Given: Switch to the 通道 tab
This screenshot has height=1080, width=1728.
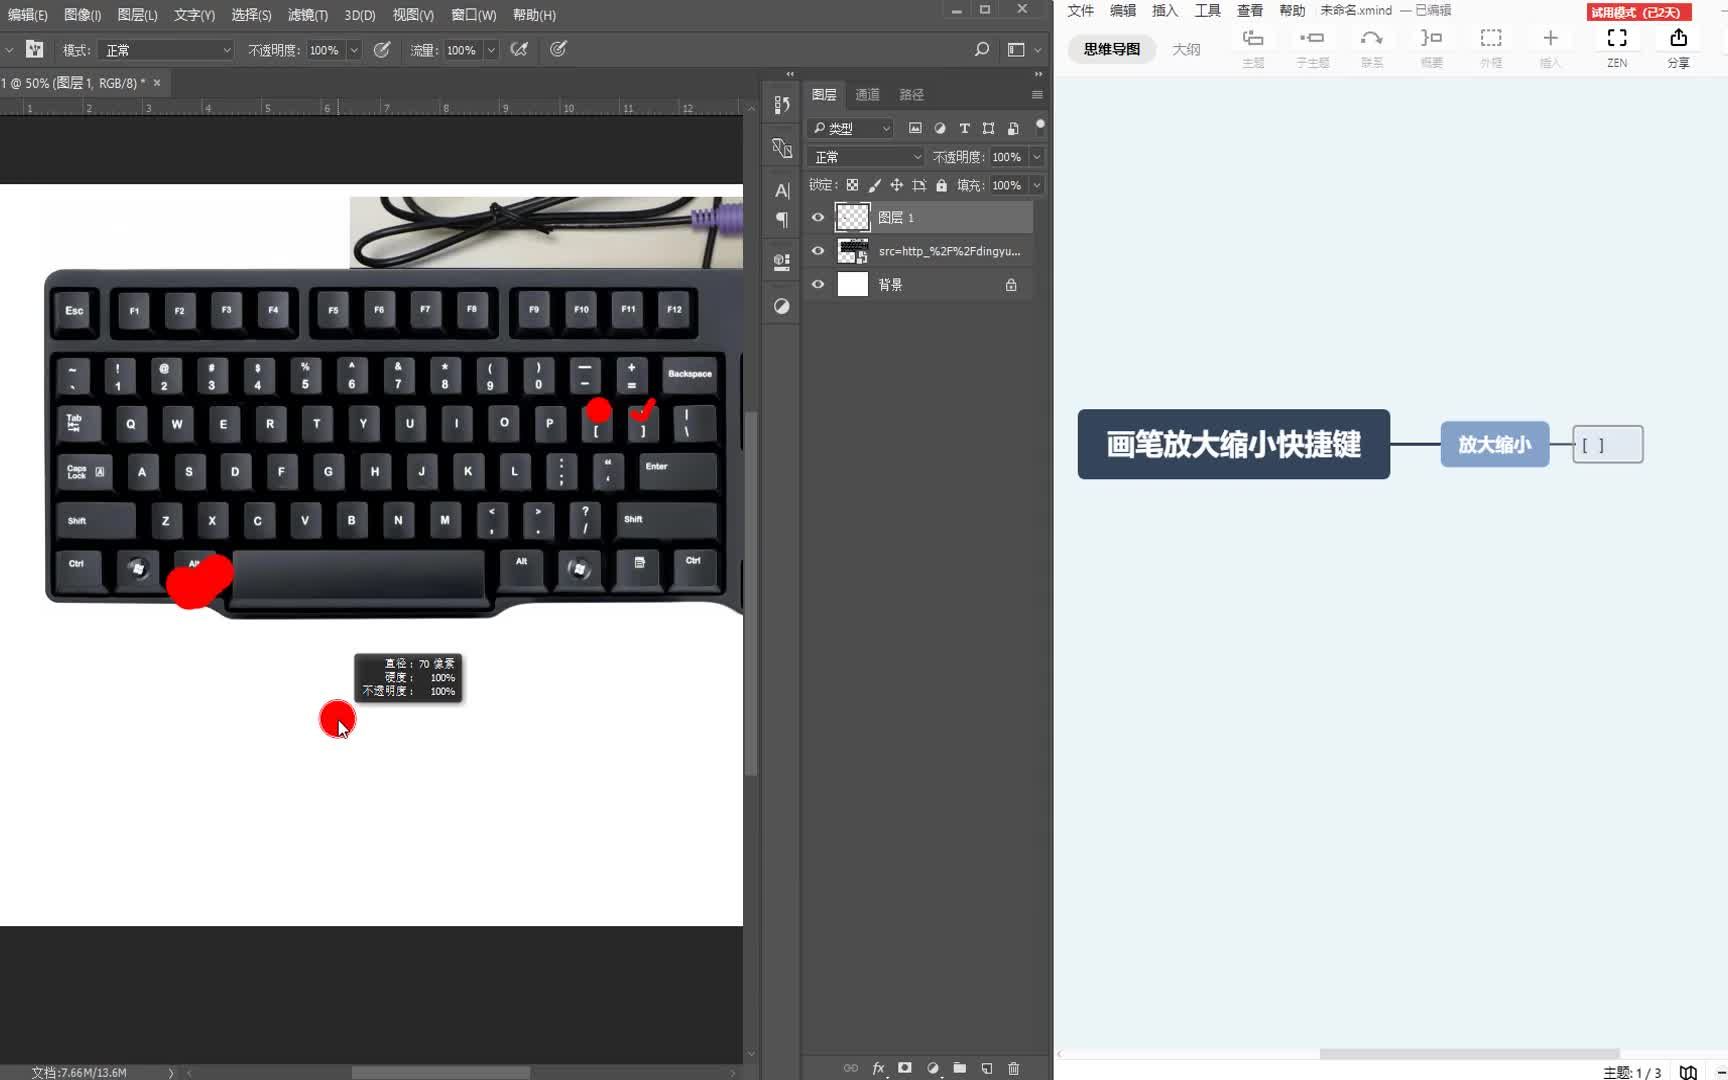Looking at the screenshot, I should (866, 94).
